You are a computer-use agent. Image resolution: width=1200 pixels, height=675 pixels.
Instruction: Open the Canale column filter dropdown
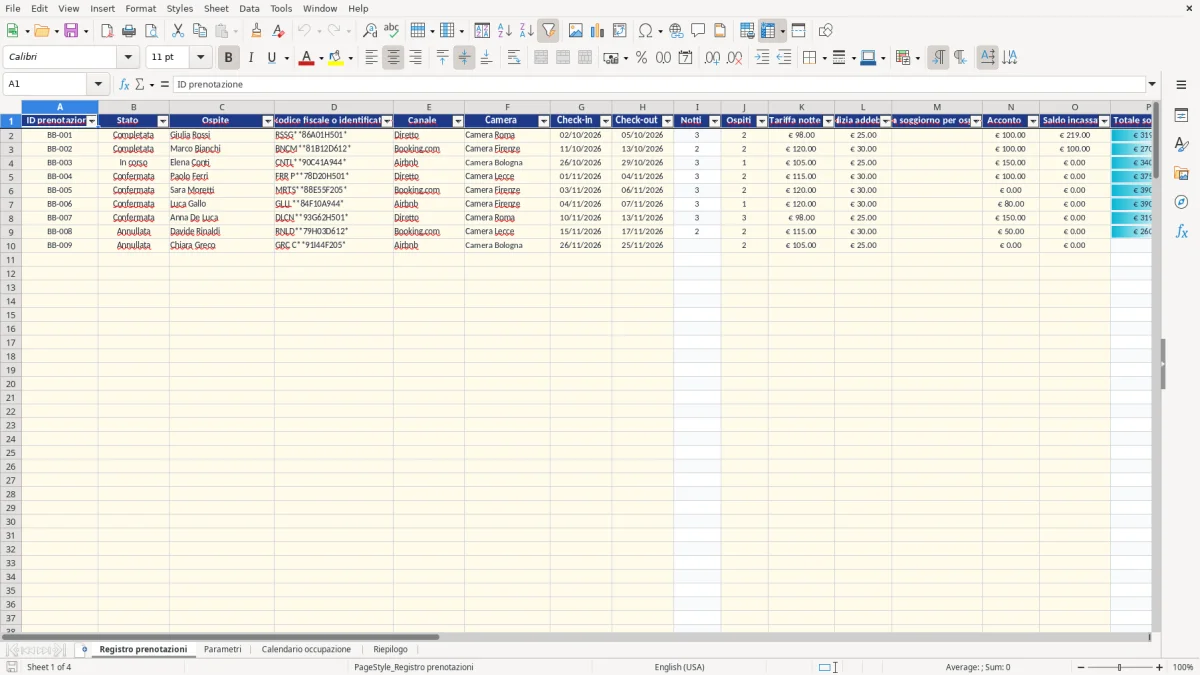[x=458, y=121]
